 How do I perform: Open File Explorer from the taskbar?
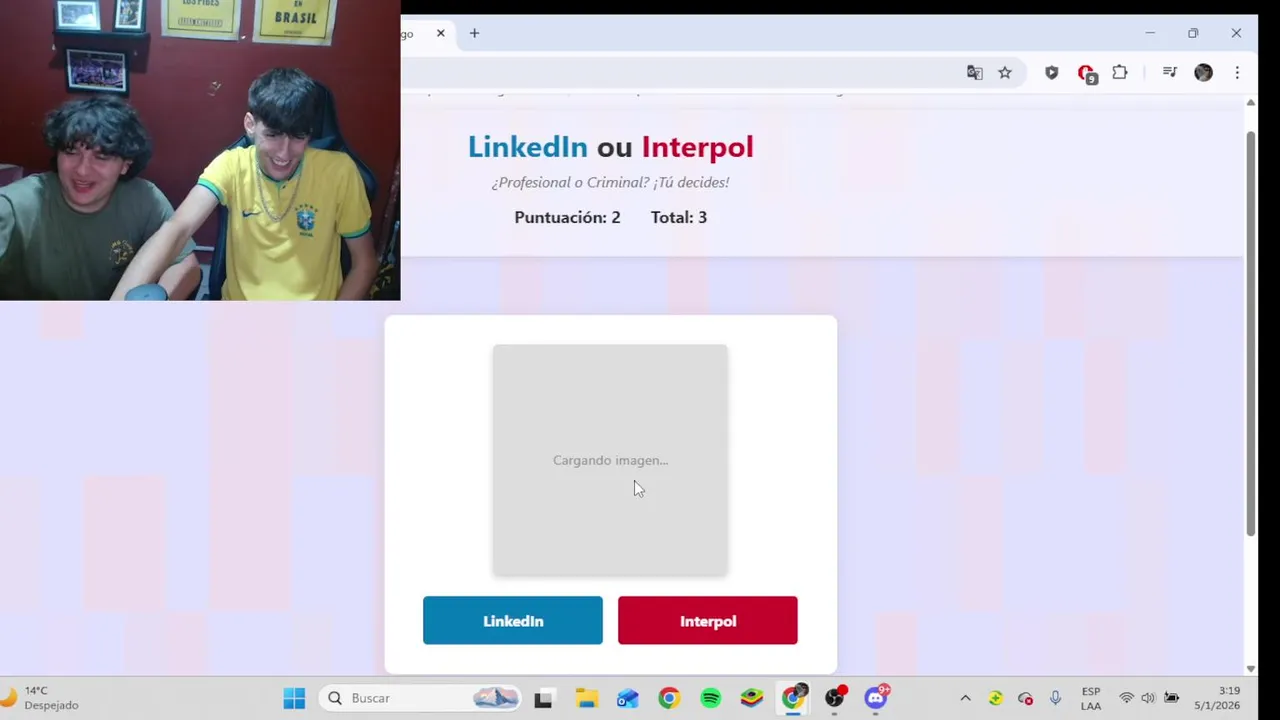(x=586, y=698)
